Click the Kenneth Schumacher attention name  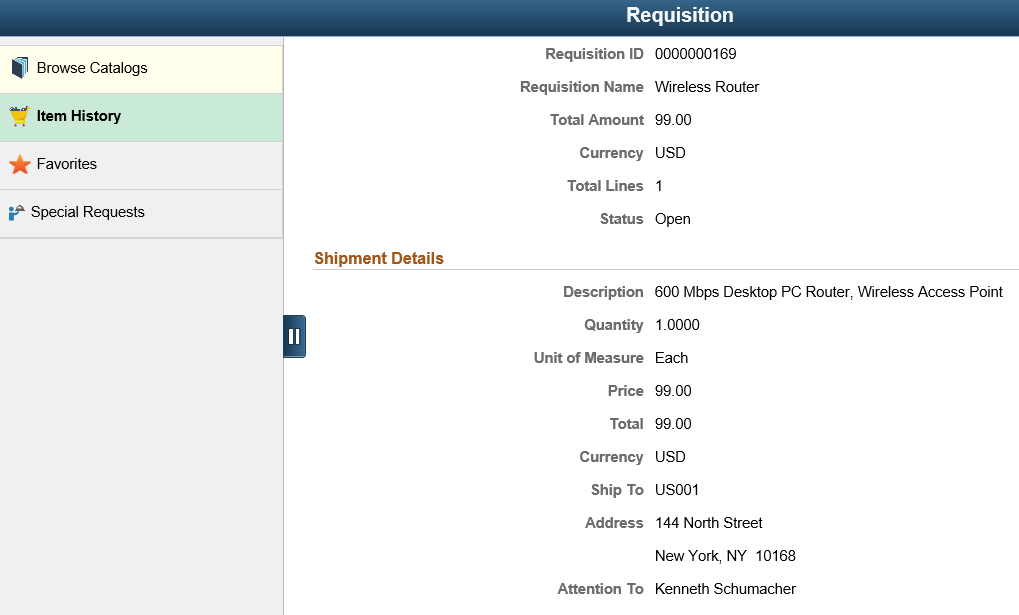tap(725, 589)
